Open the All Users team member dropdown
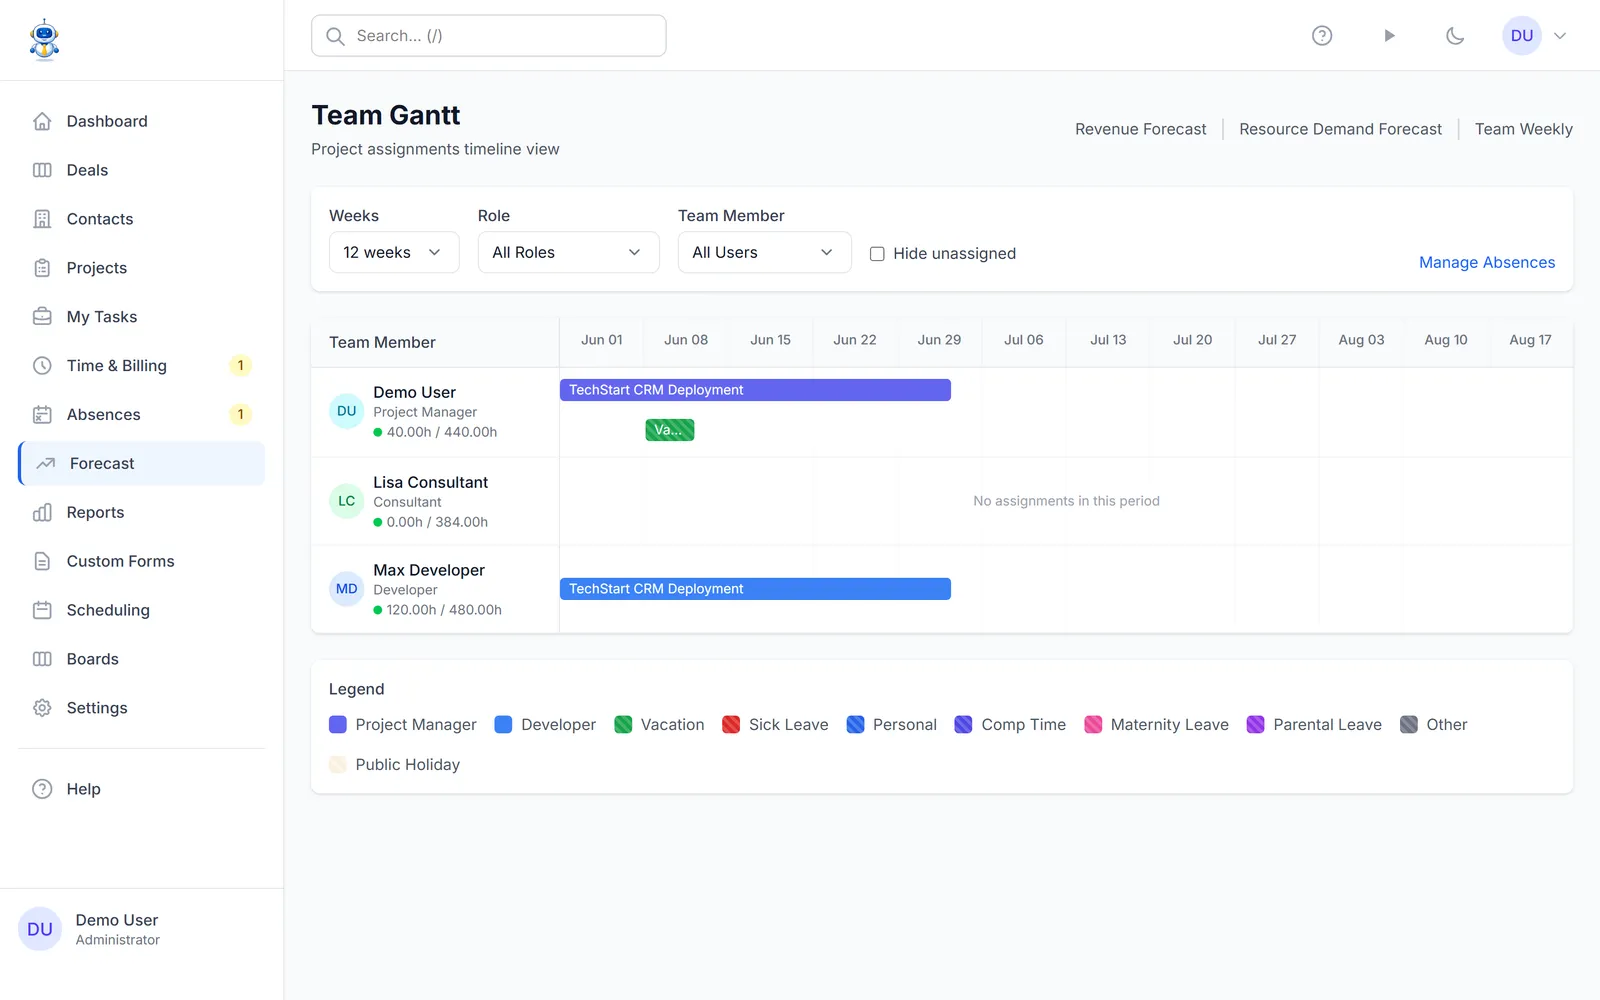The height and width of the screenshot is (1000, 1600). pos(764,252)
